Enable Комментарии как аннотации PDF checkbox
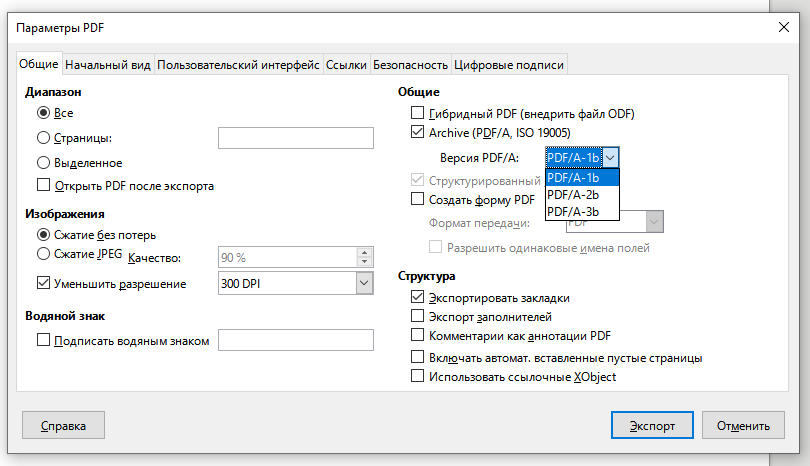The width and height of the screenshot is (810, 466). tap(417, 335)
